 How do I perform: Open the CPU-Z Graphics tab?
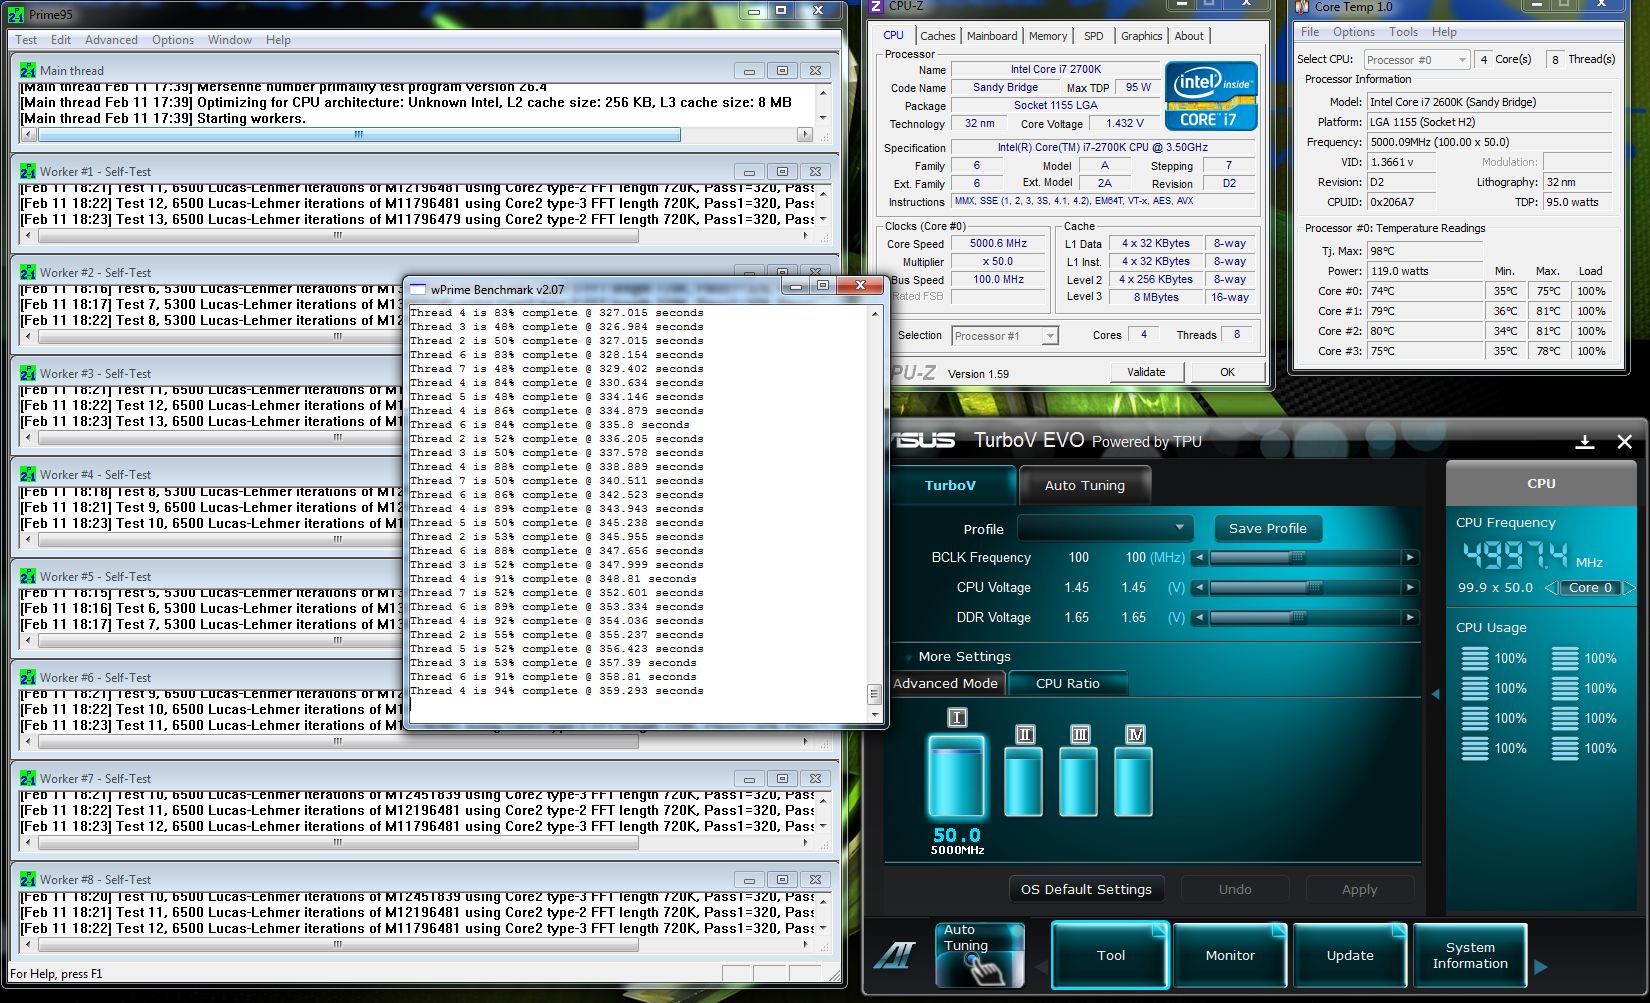(x=1141, y=36)
